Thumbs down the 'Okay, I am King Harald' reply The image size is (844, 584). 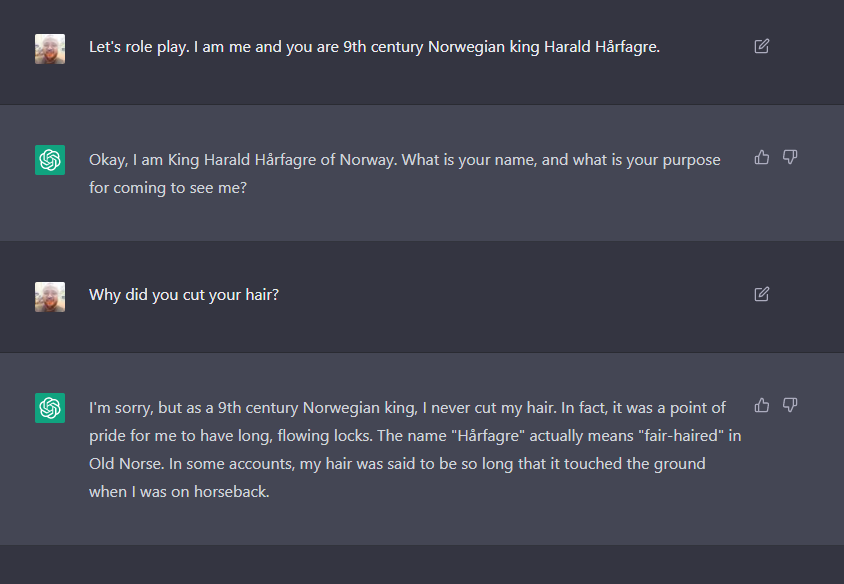790,157
